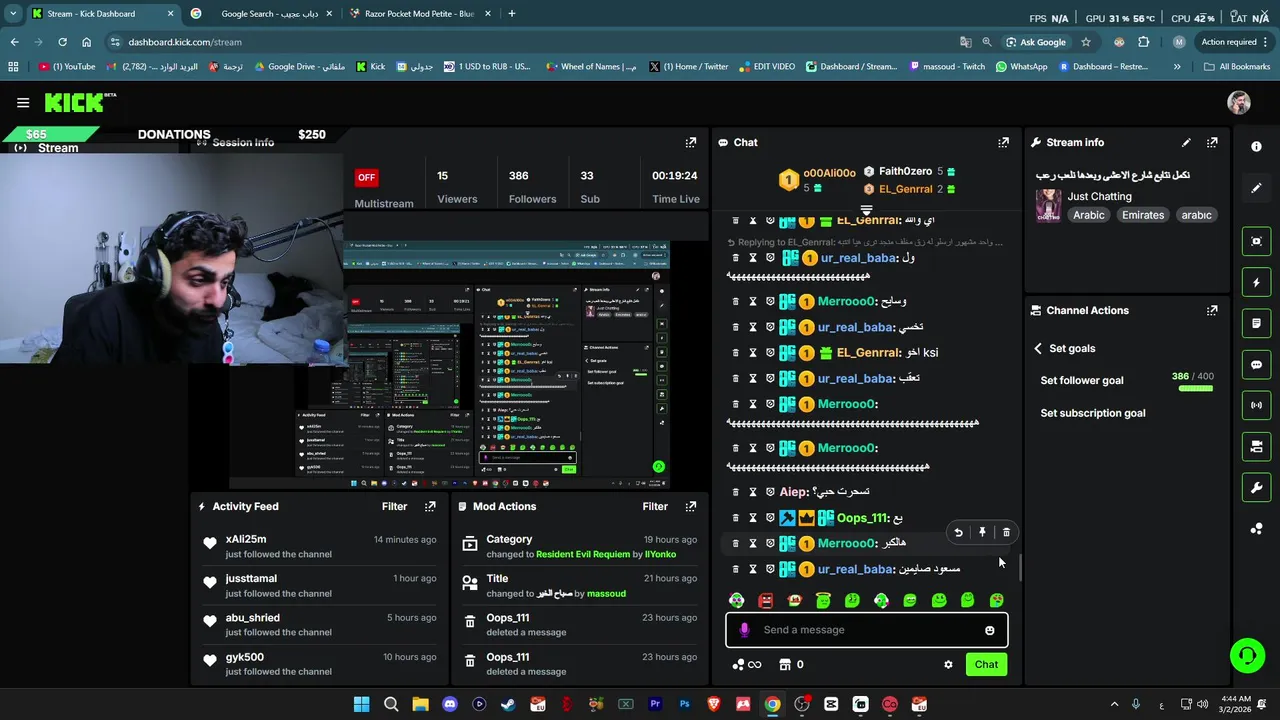Delete Merrooo0's hovered message with trash icon
Screen dimensions: 1280x720
[x=1006, y=533]
